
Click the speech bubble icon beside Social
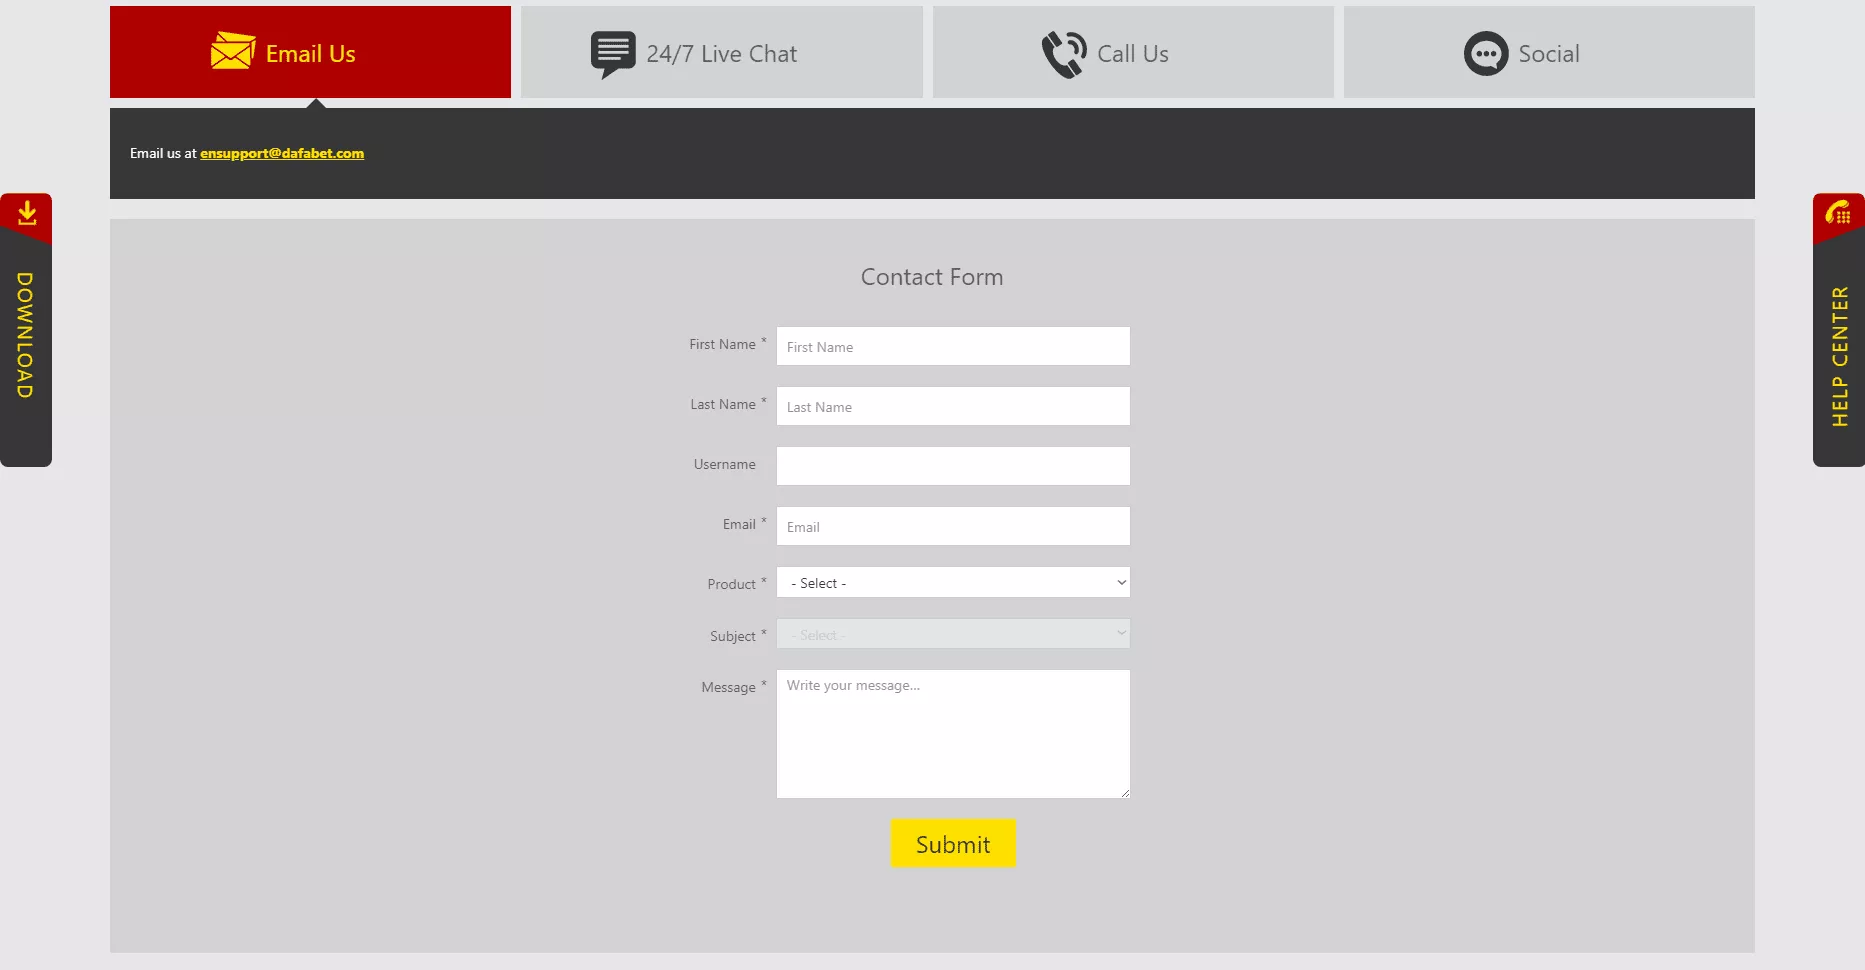pyautogui.click(x=1485, y=54)
